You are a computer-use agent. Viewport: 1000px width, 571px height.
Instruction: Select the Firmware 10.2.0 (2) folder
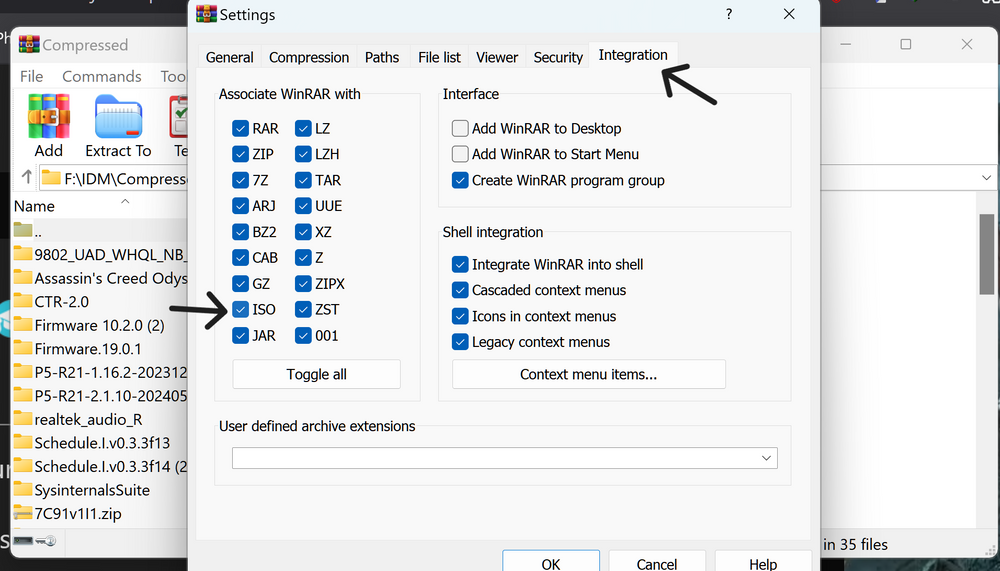99,325
